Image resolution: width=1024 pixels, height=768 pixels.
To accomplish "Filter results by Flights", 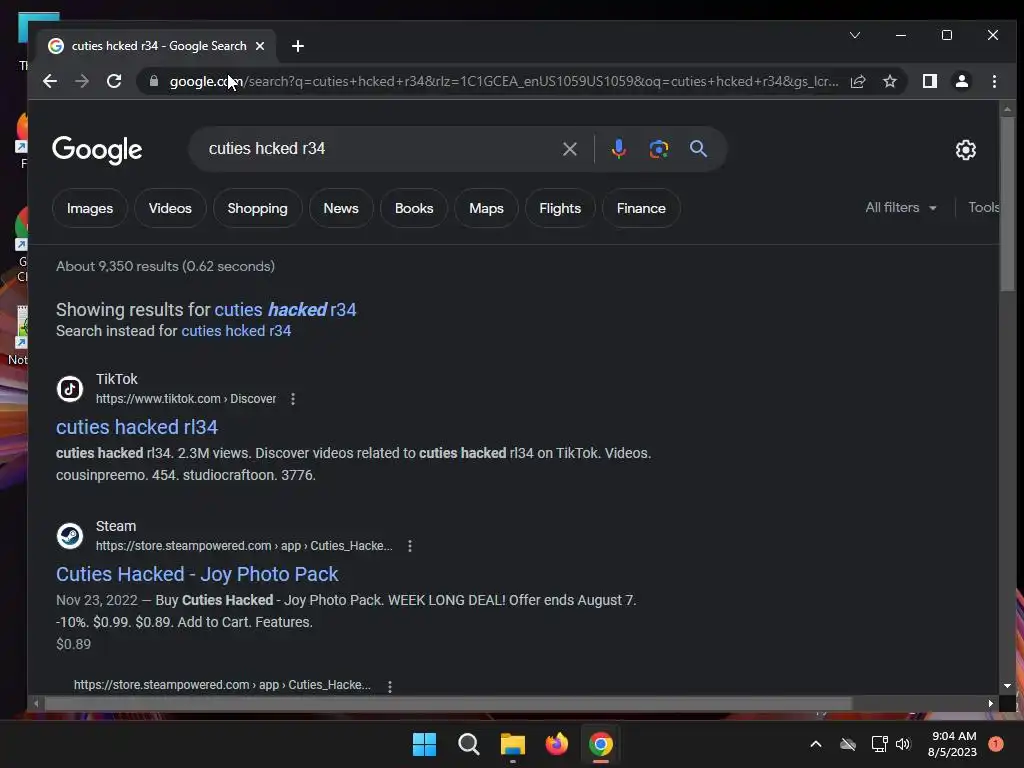I will pos(560,208).
